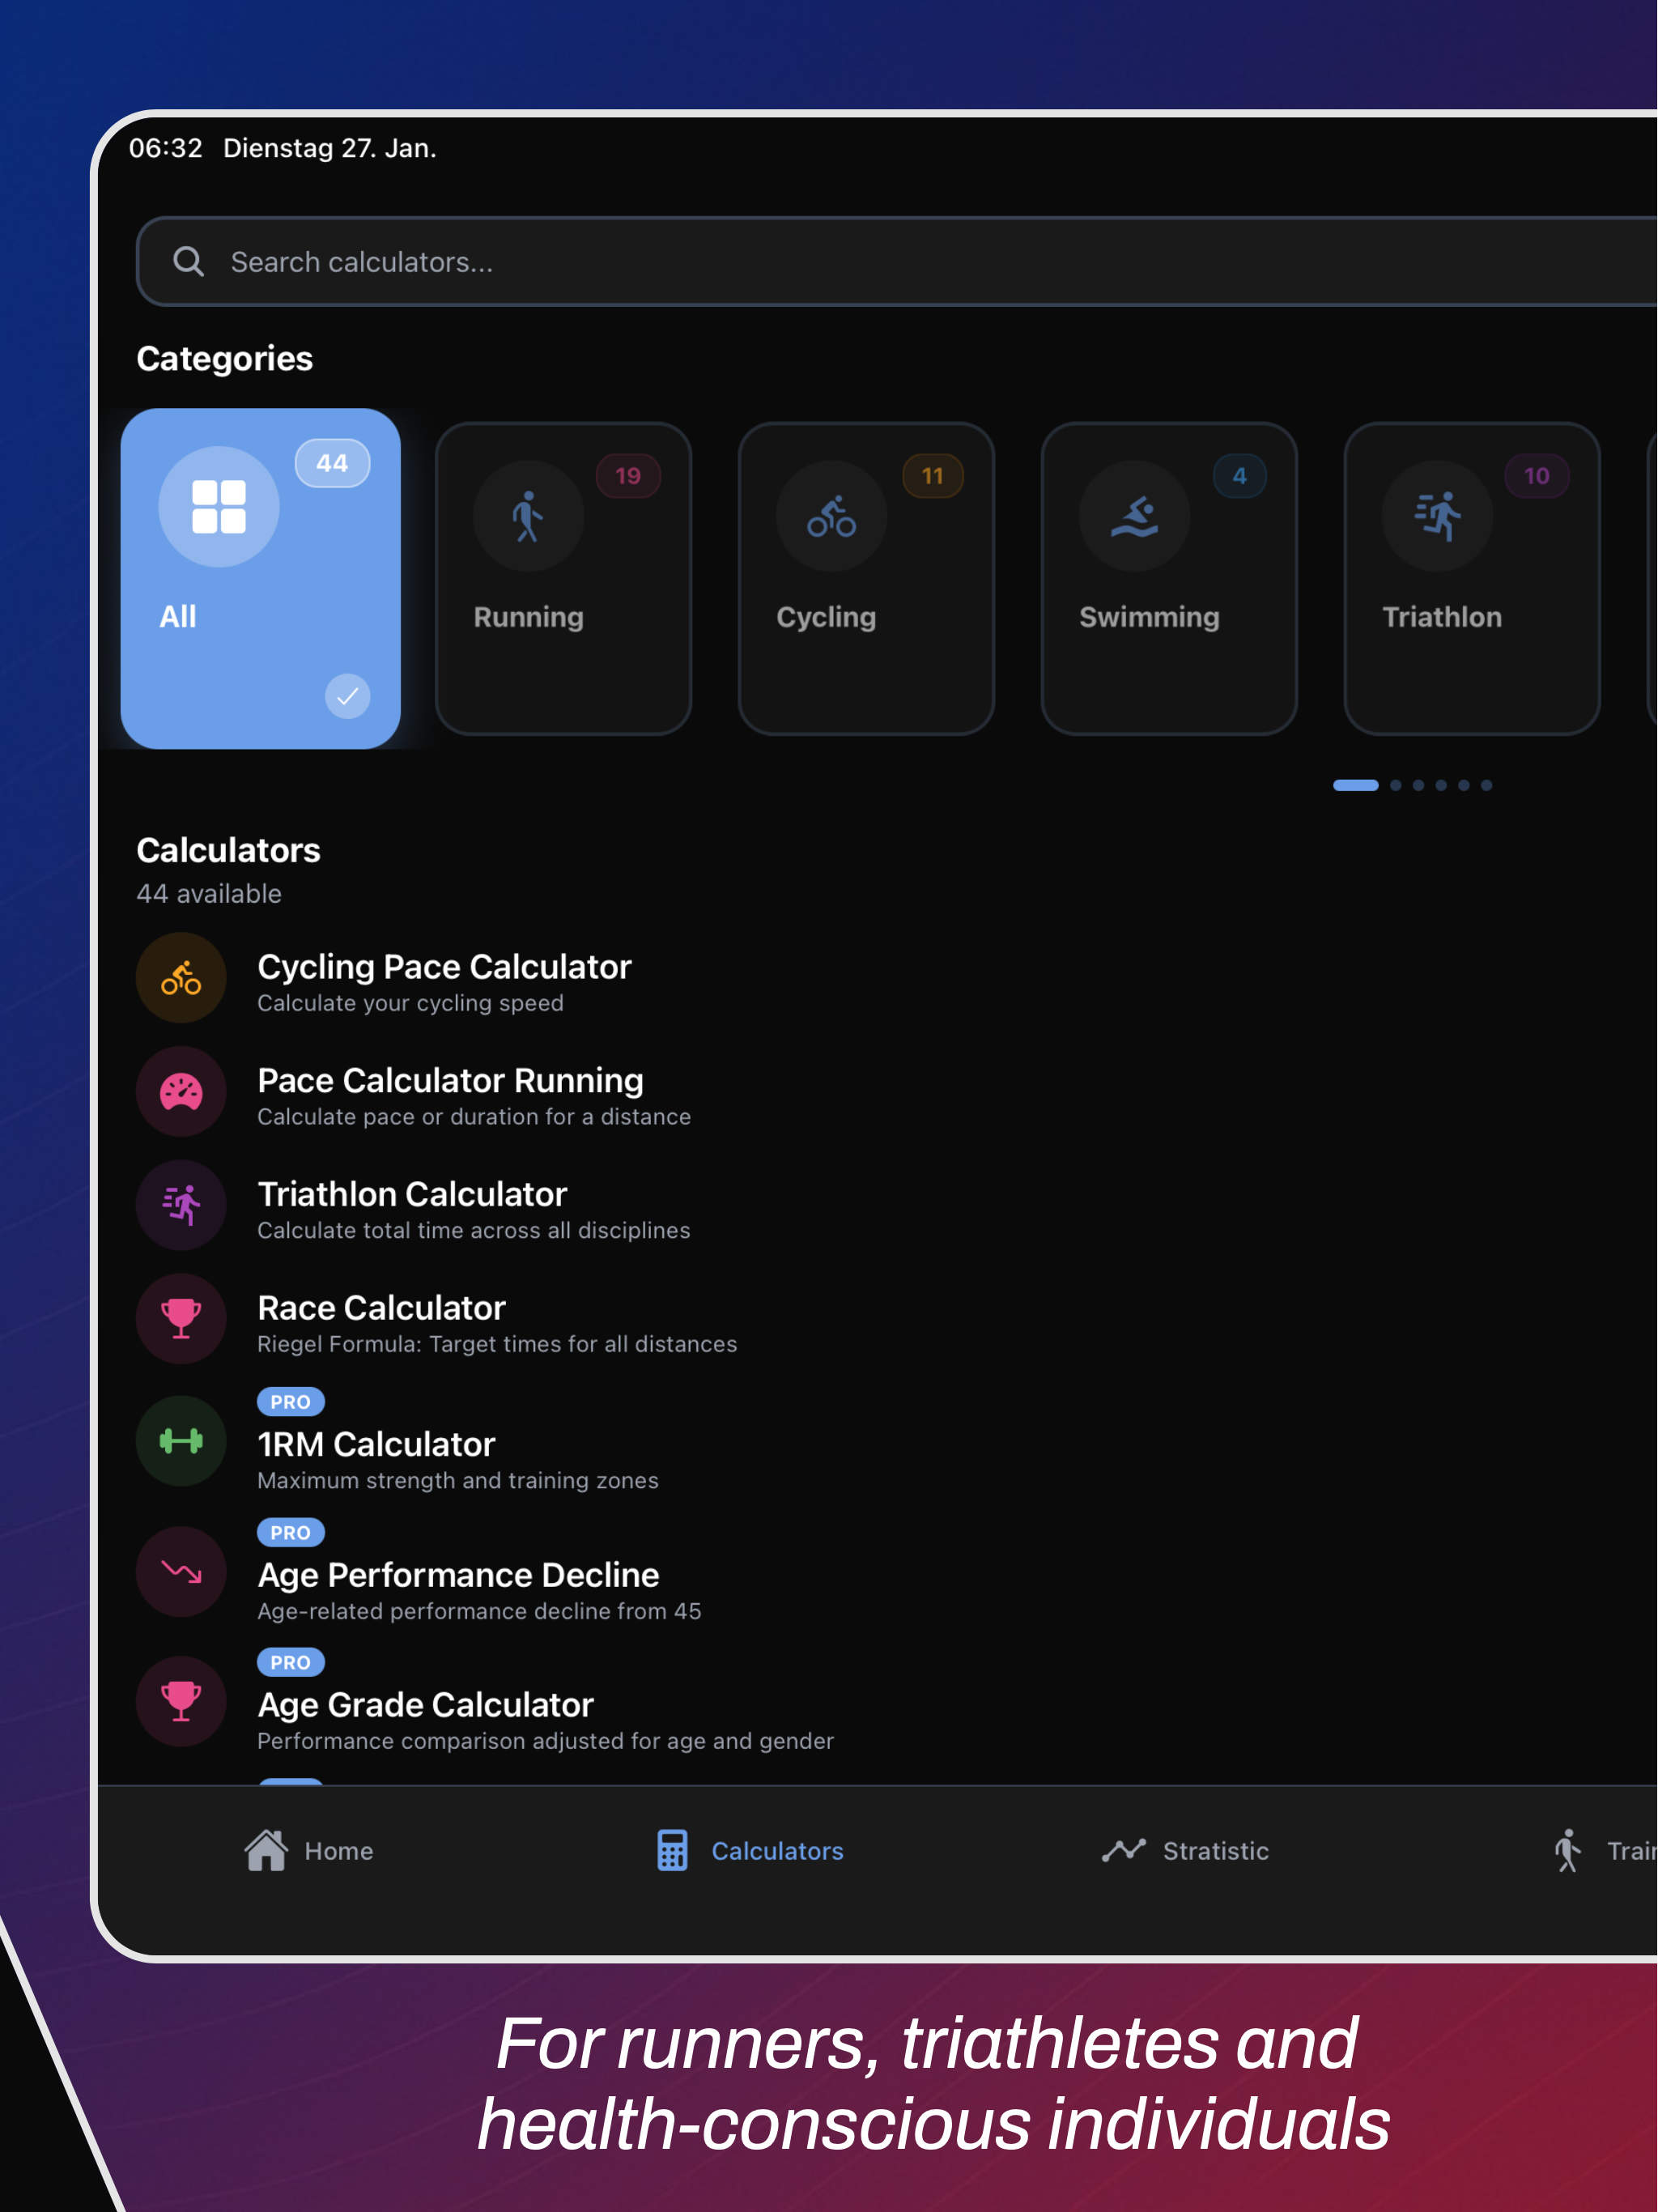The width and height of the screenshot is (1658, 2212).
Task: Select the Cycling category label
Action: (x=826, y=617)
